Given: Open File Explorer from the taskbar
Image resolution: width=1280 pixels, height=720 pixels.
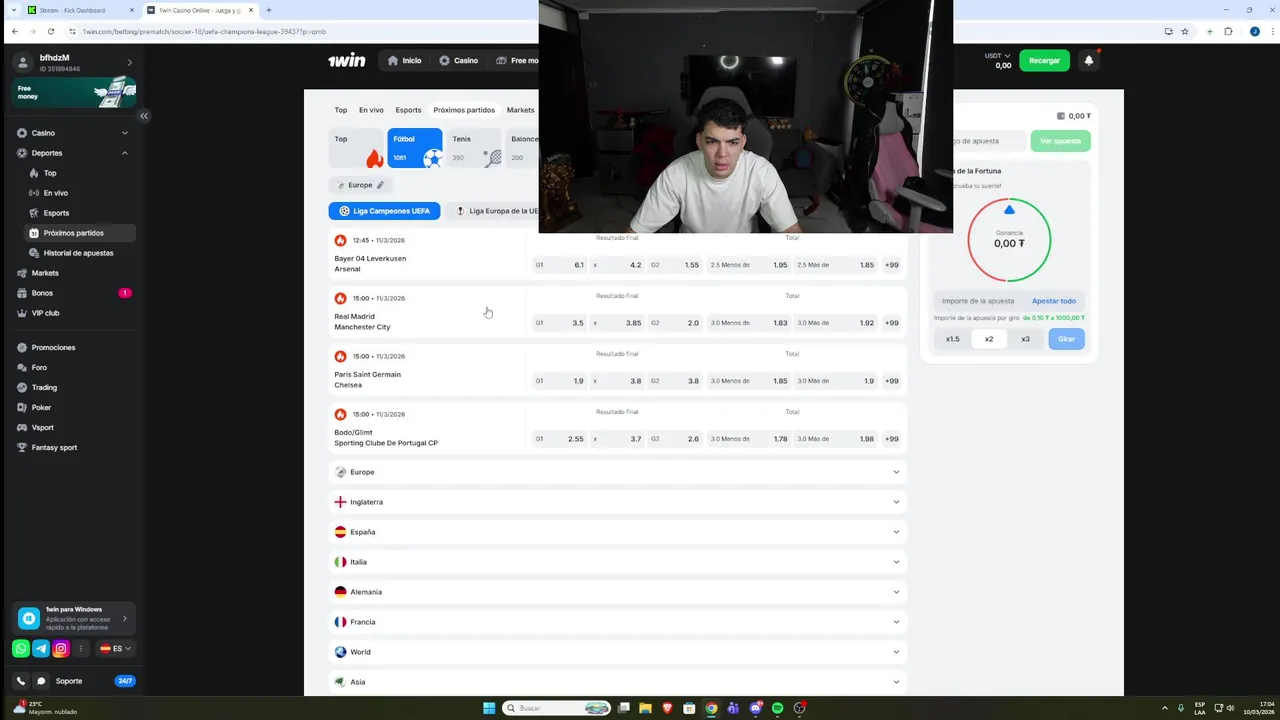Looking at the screenshot, I should 645,708.
